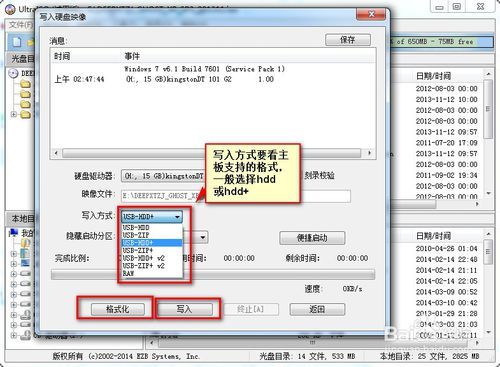
Task: Close the 写入硬盘映像 dialog
Action: tap(372, 14)
